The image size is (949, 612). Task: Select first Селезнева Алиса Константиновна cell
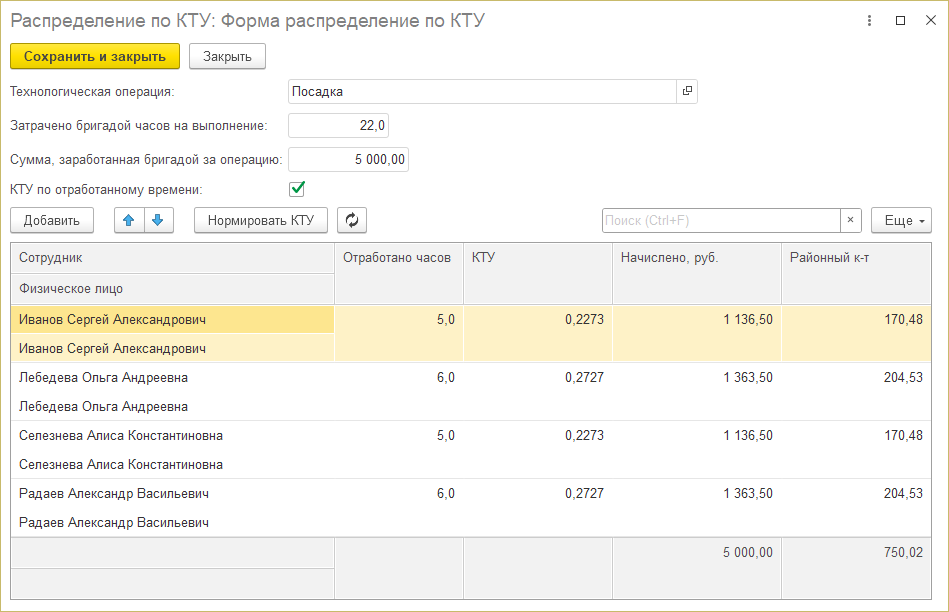pos(172,435)
